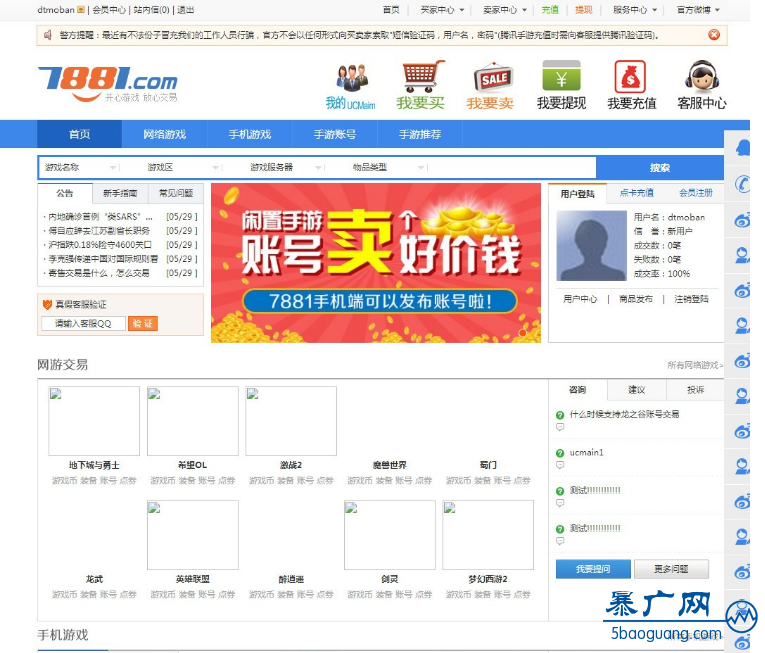This screenshot has height=653, width=765.
Task: Click the speaker icon in the notice bar
Action: click(x=48, y=35)
